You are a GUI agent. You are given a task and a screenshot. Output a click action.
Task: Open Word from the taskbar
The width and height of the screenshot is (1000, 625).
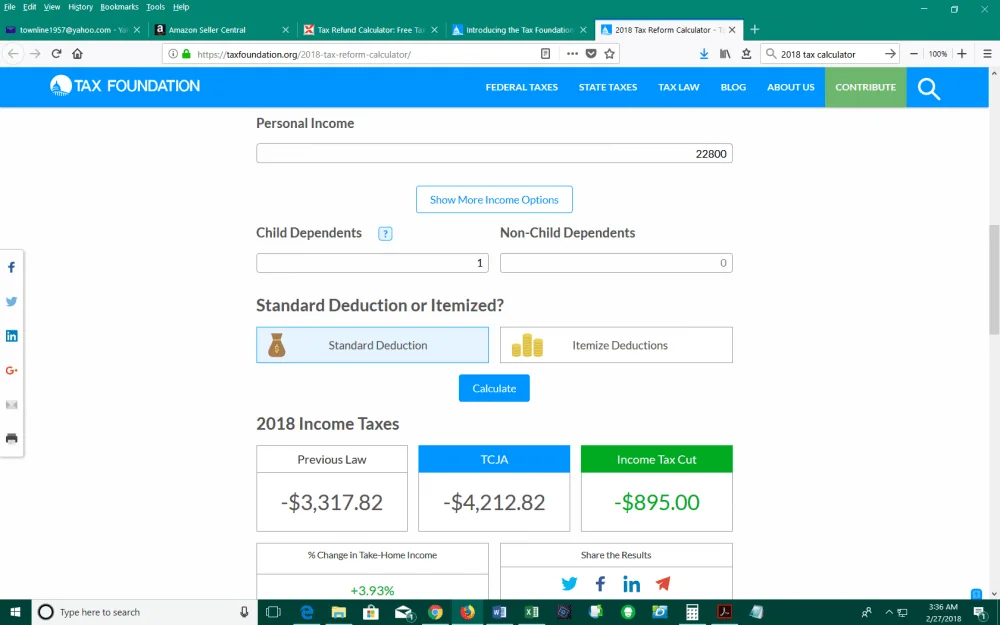point(499,612)
